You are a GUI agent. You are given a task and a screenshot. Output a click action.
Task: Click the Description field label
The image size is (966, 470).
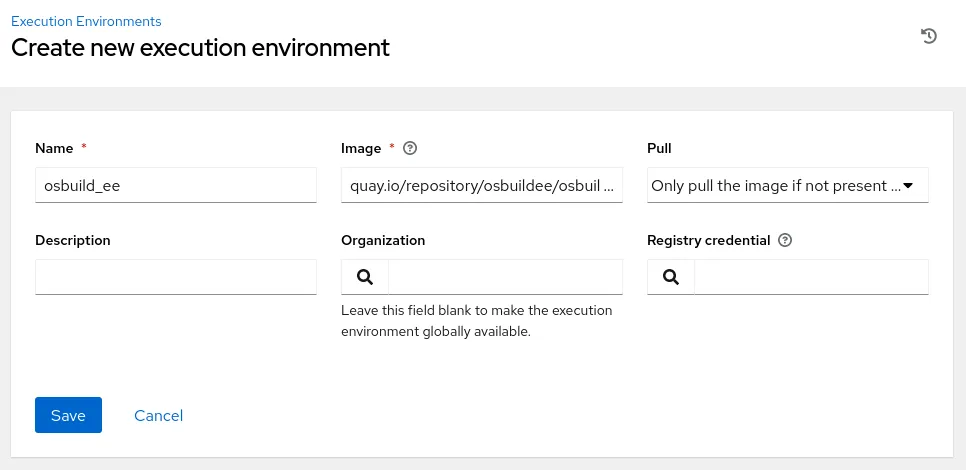coord(73,240)
